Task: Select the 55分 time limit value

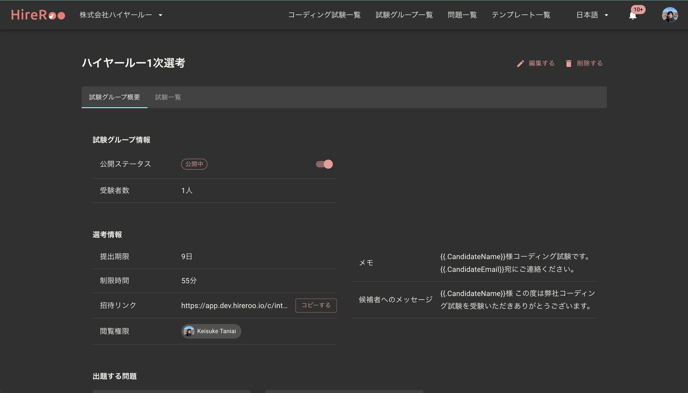Action: click(189, 281)
